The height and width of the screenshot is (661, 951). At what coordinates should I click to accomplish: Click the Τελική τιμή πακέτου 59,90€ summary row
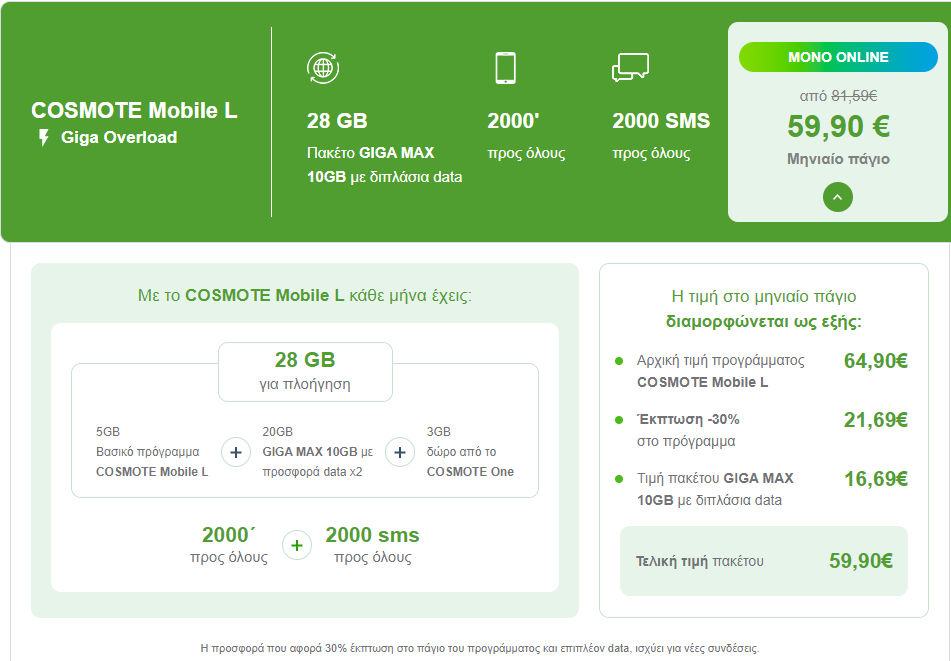764,561
